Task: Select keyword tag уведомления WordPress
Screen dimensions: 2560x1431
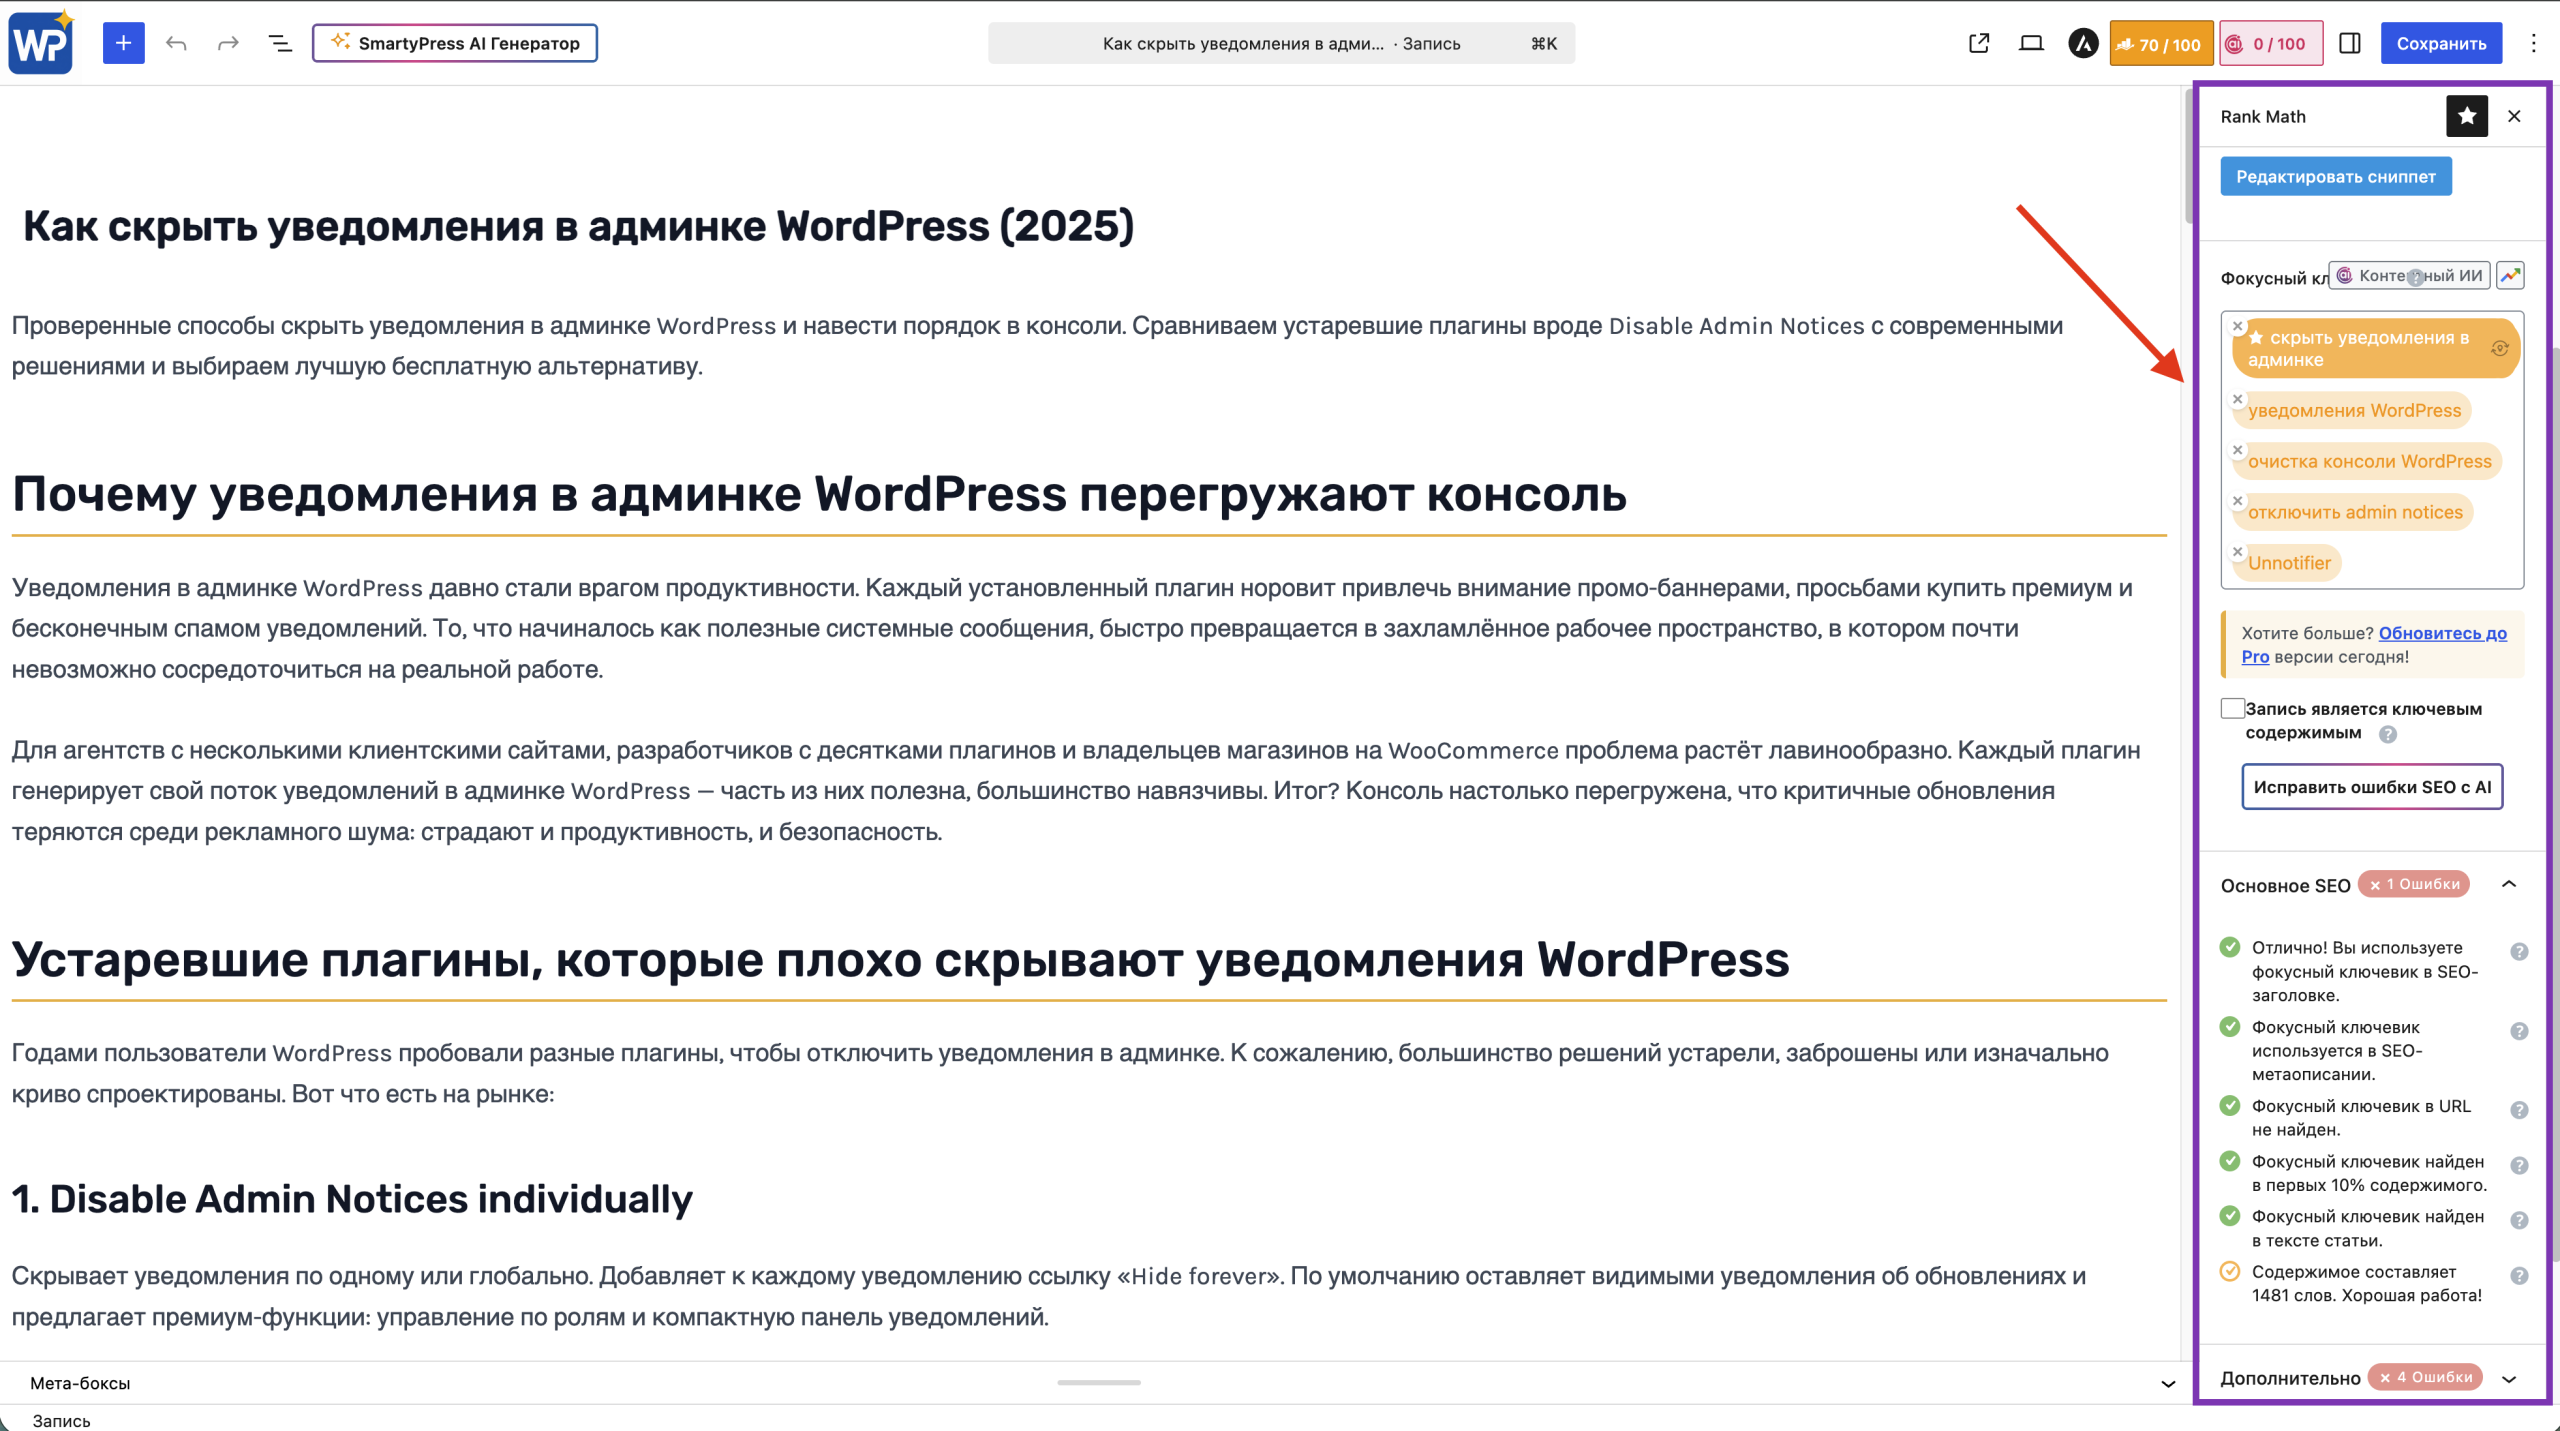Action: (2354, 410)
